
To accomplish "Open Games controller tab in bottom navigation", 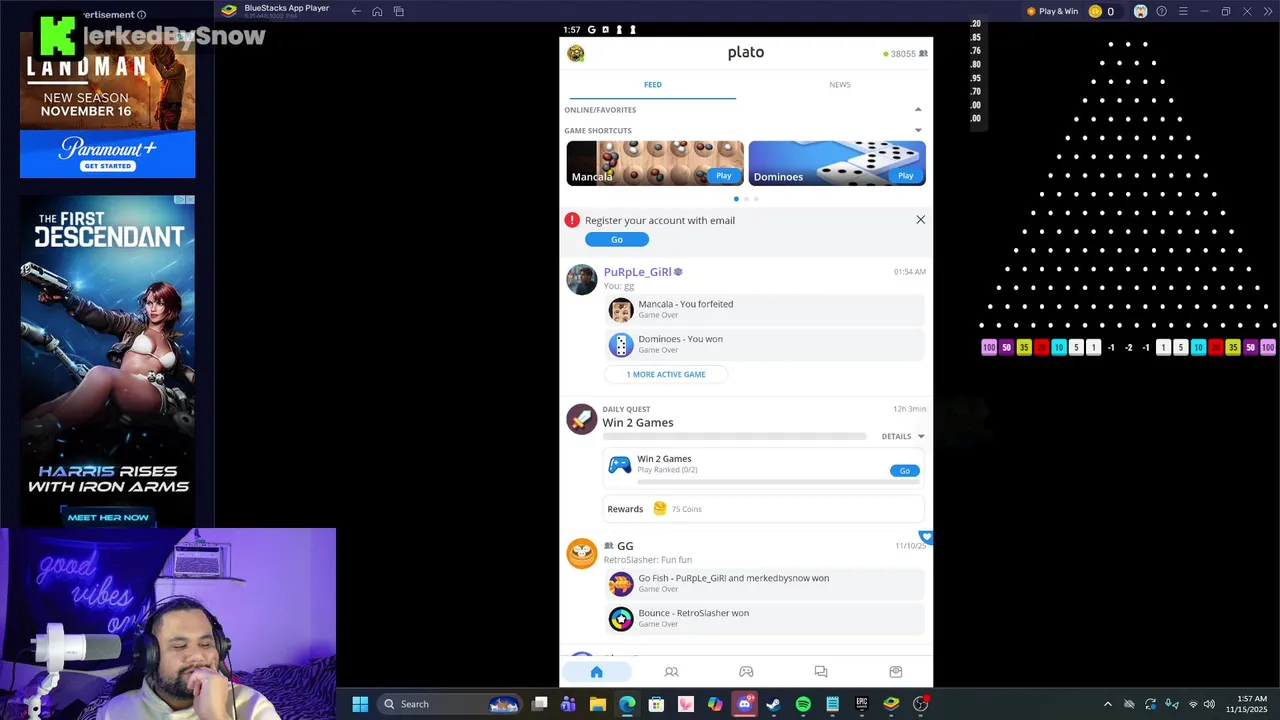I will 746,672.
